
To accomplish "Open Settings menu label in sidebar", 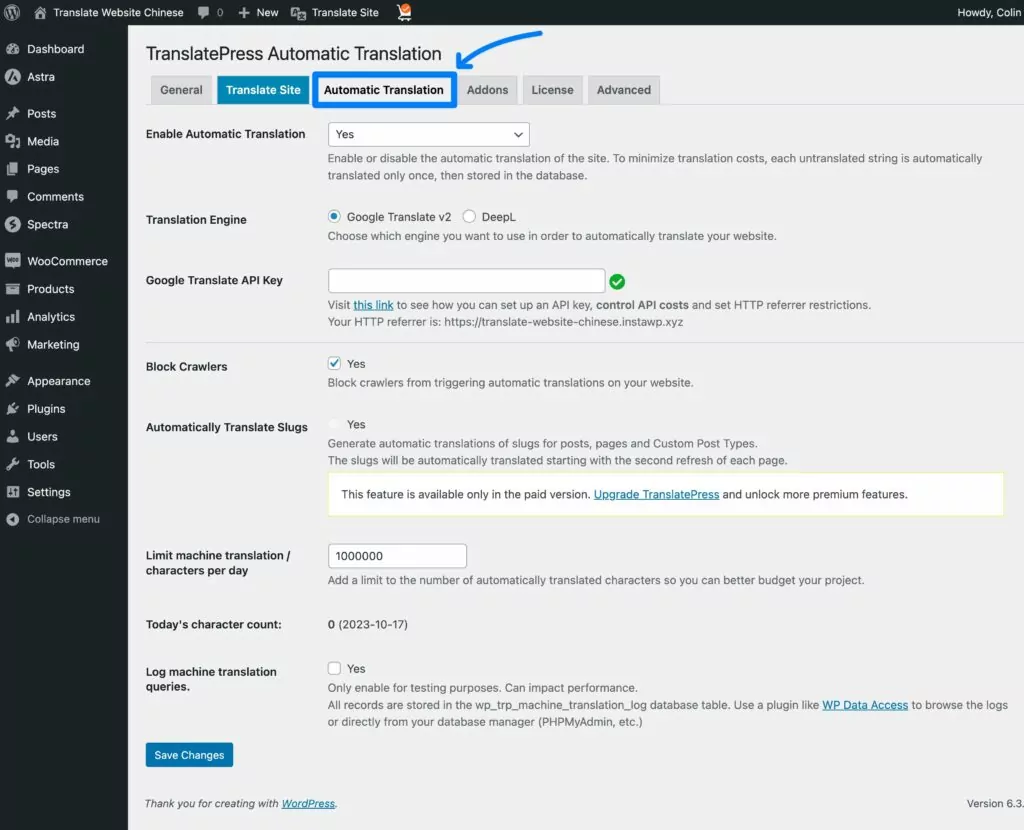I will tap(49, 492).
